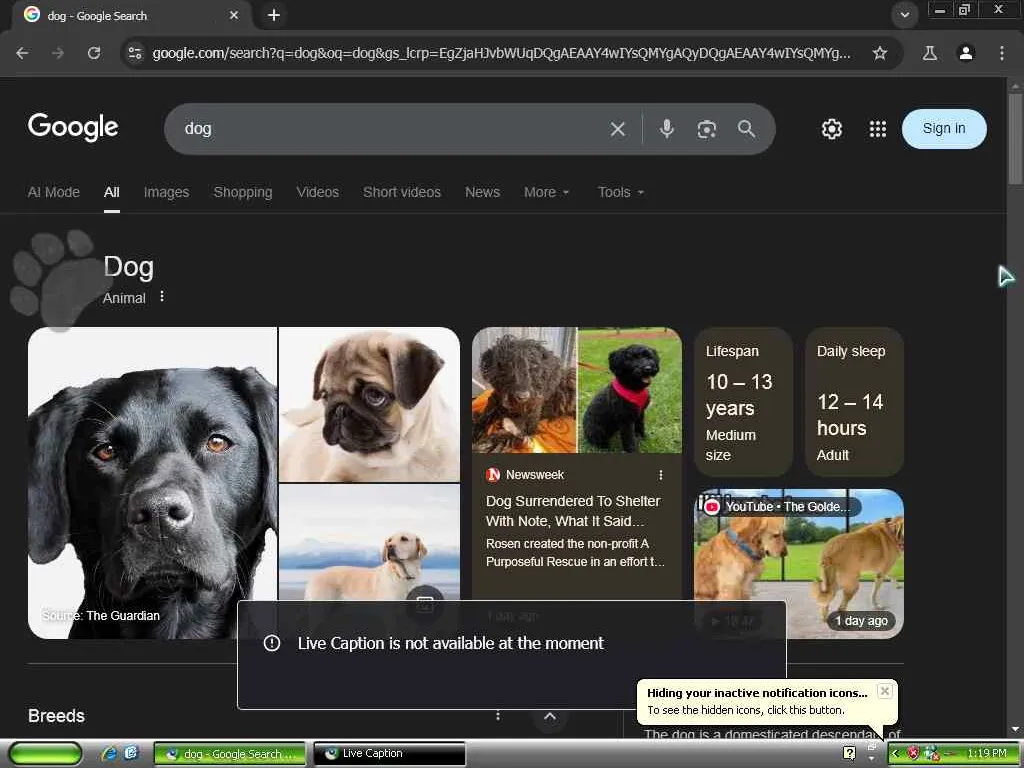Viewport: 1024px width, 768px height.
Task: Open tab search dropdown arrow
Action: 904,15
